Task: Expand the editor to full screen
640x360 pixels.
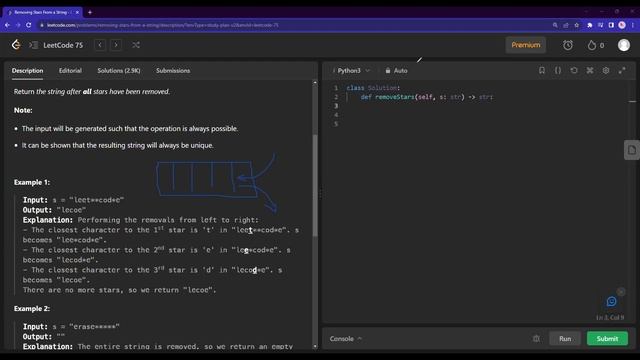Action: (x=622, y=70)
